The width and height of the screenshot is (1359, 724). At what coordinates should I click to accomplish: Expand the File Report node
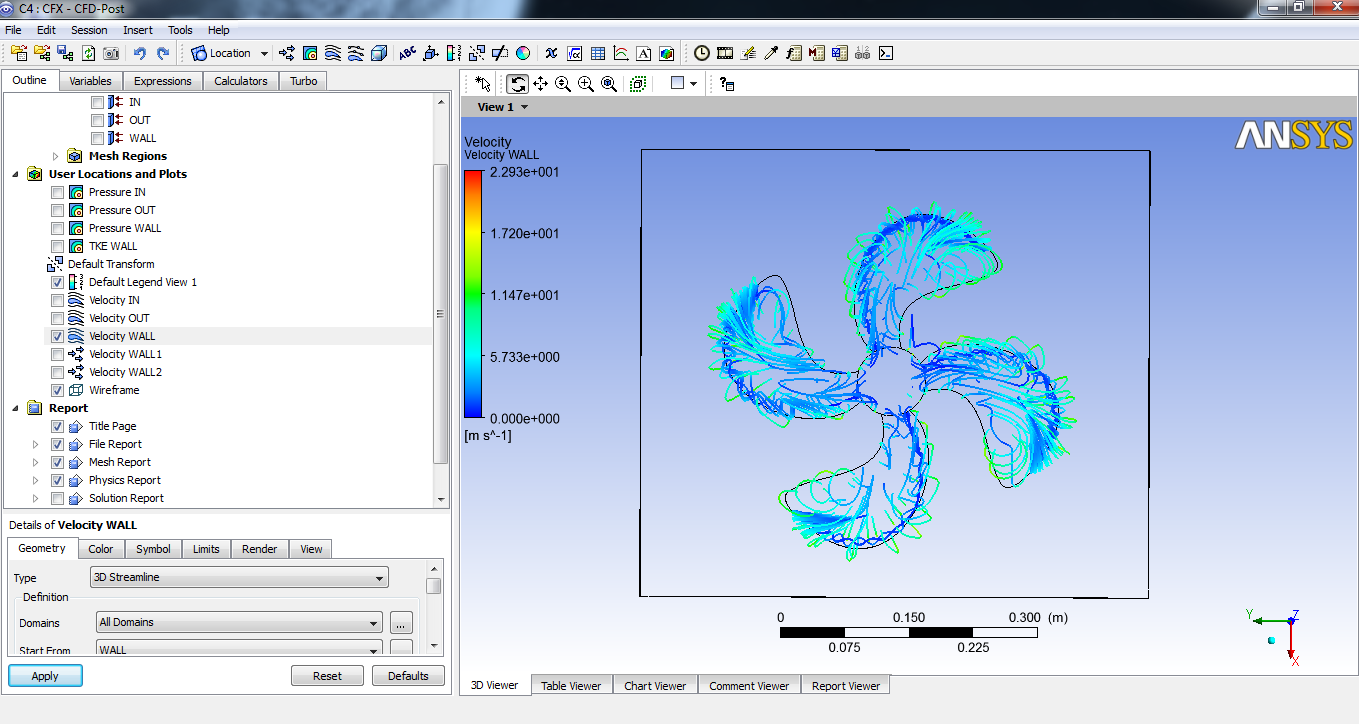point(36,444)
